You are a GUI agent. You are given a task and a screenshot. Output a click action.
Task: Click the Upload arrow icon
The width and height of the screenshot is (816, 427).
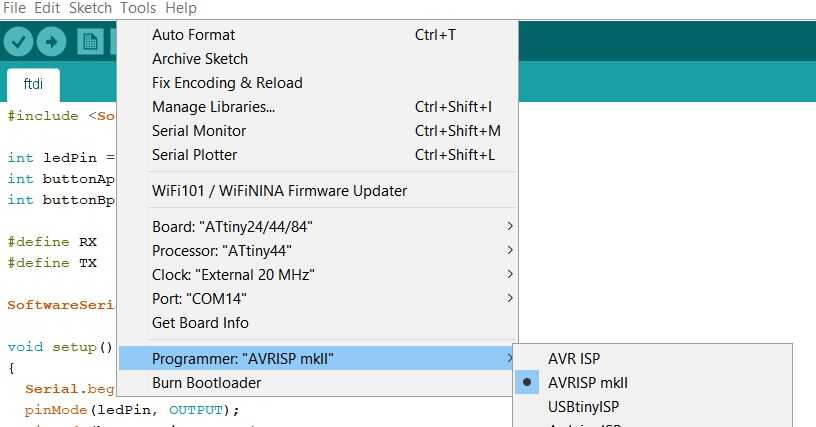tap(51, 41)
